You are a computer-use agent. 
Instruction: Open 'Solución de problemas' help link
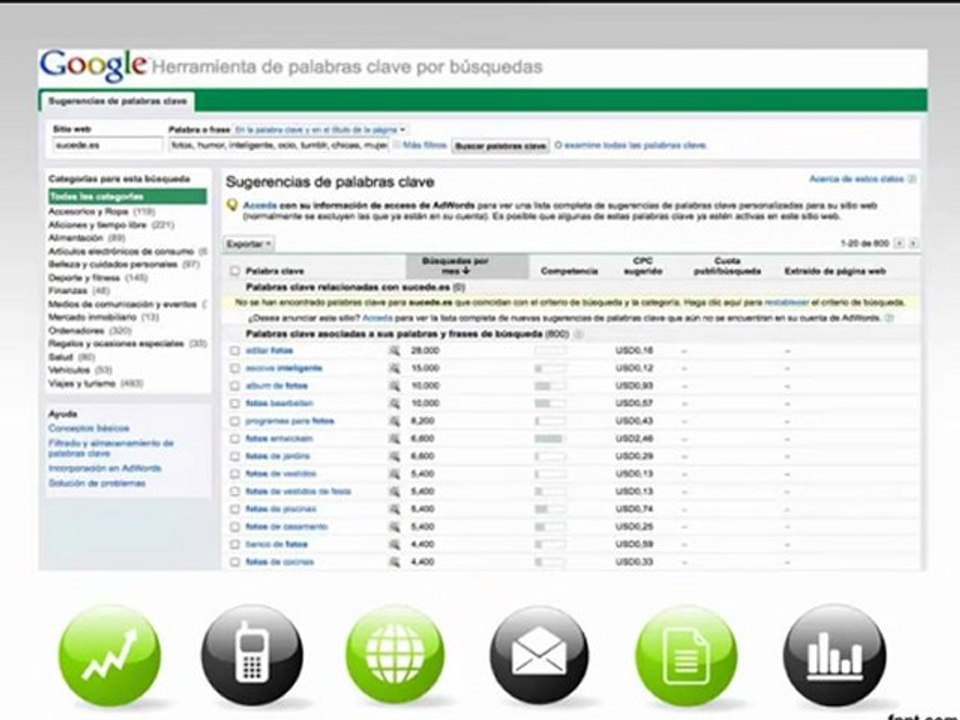pos(97,483)
